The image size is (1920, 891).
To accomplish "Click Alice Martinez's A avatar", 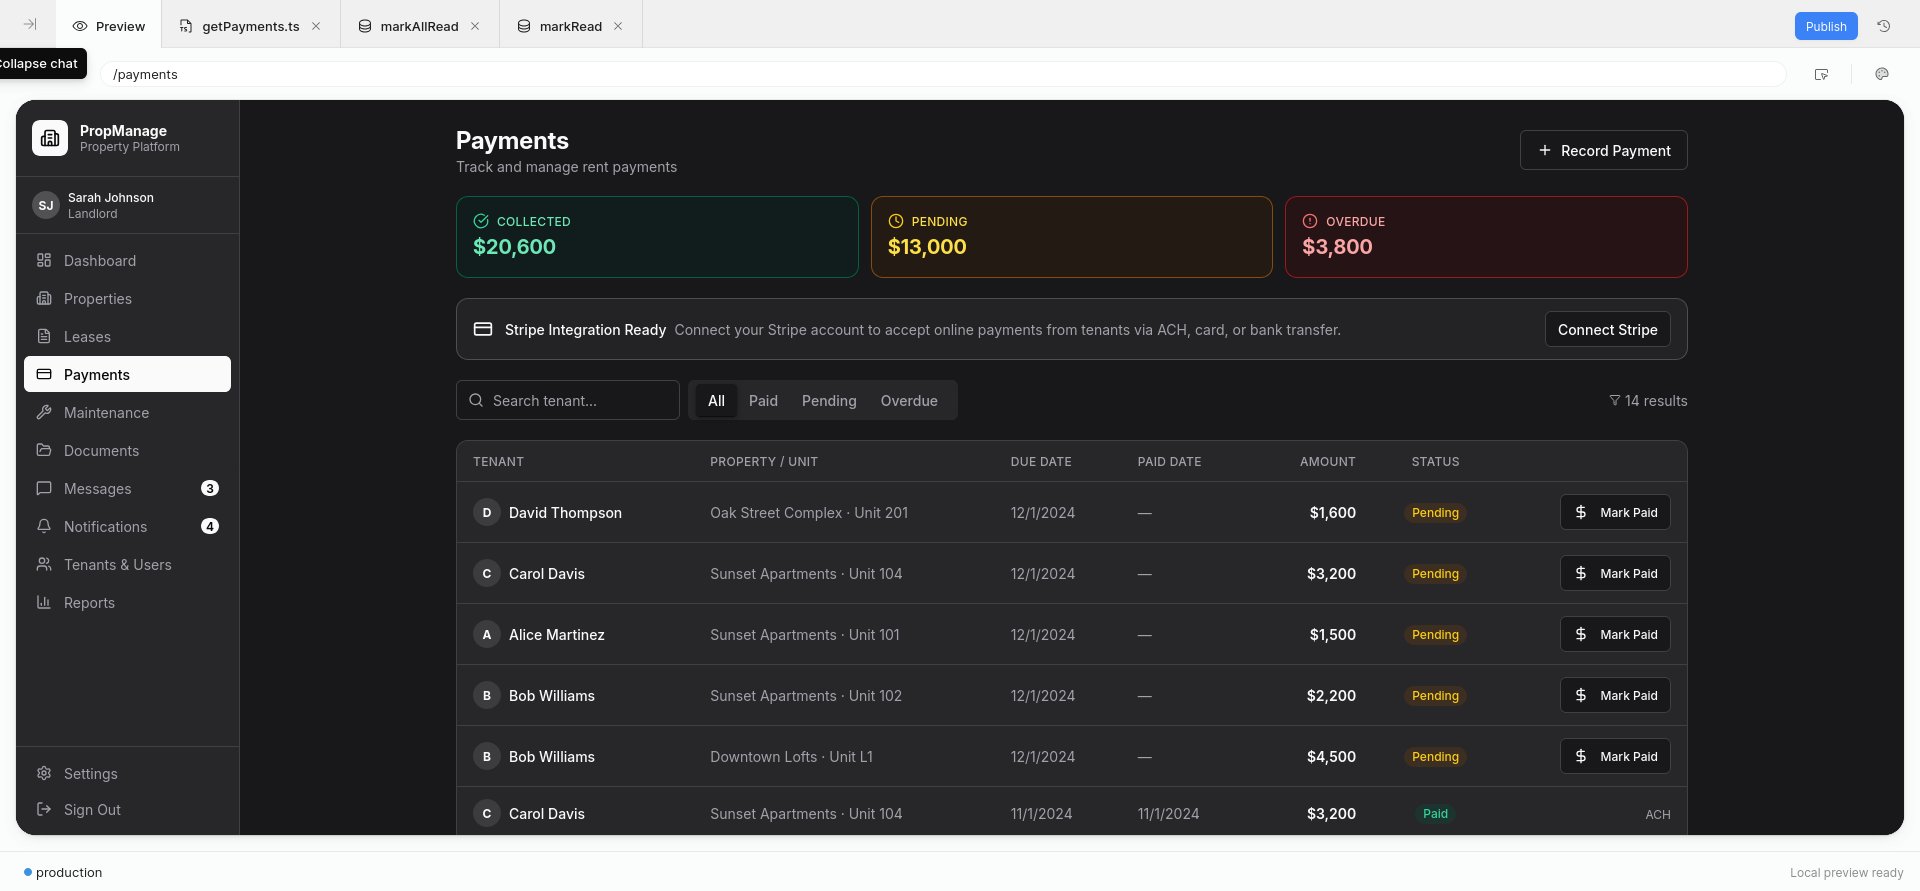I will click(x=487, y=634).
